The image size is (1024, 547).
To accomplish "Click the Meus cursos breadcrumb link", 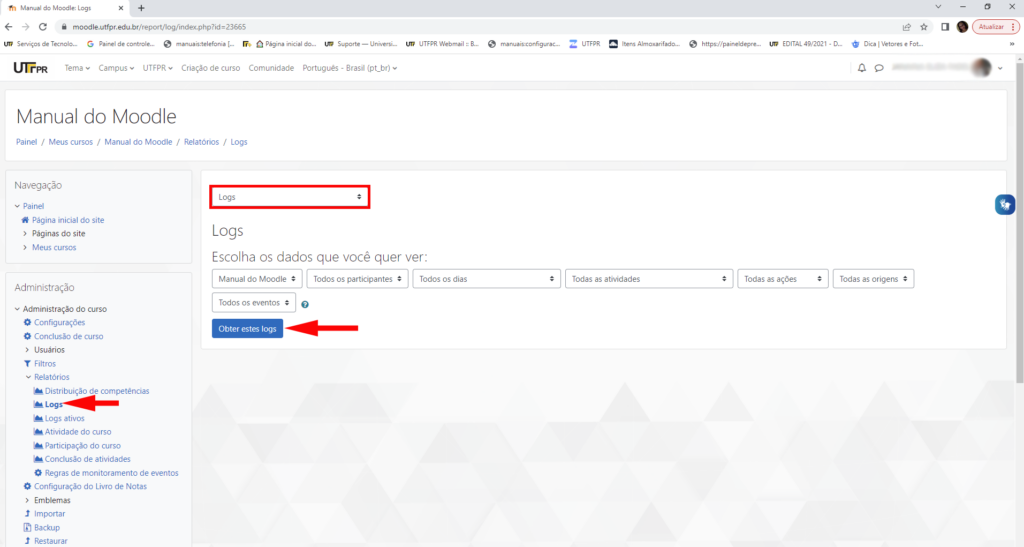I will tap(71, 142).
